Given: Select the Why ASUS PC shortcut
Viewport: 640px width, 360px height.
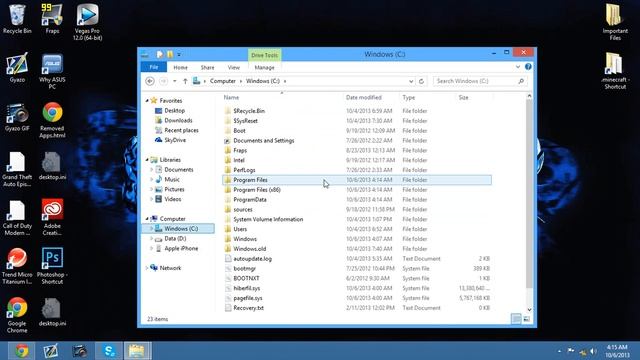Looking at the screenshot, I should tap(52, 71).
